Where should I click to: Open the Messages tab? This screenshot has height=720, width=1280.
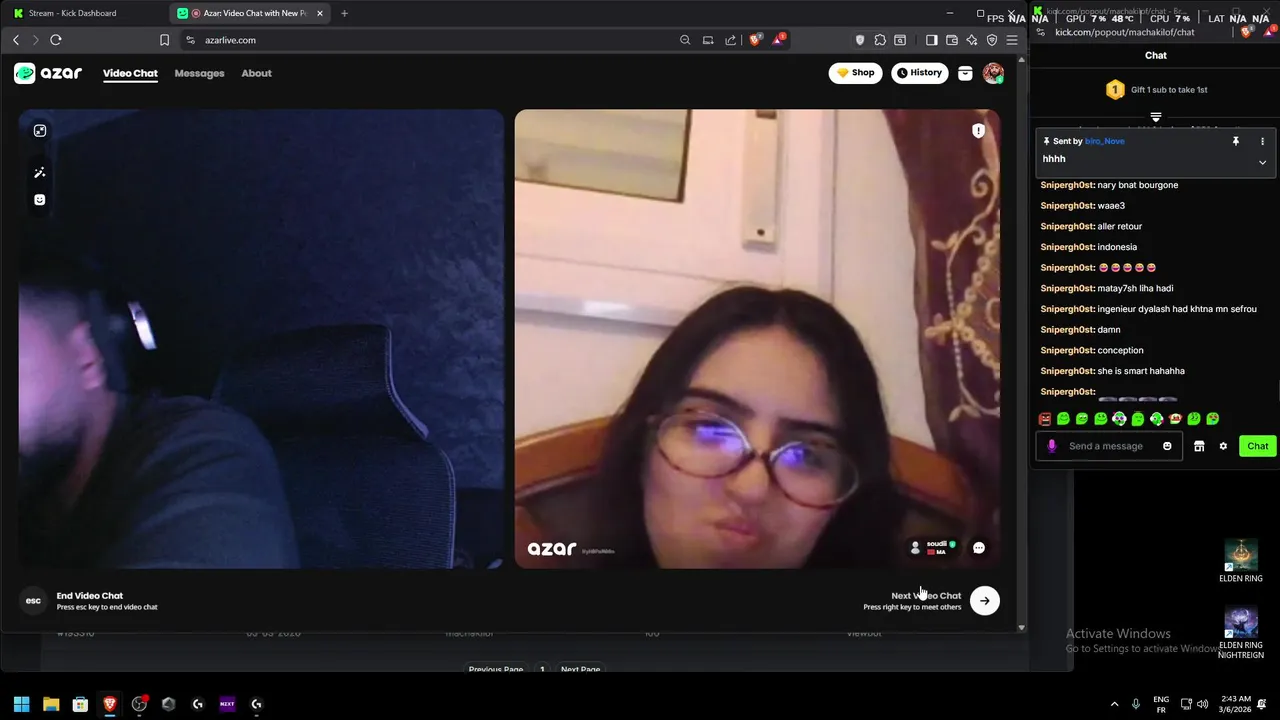click(199, 73)
